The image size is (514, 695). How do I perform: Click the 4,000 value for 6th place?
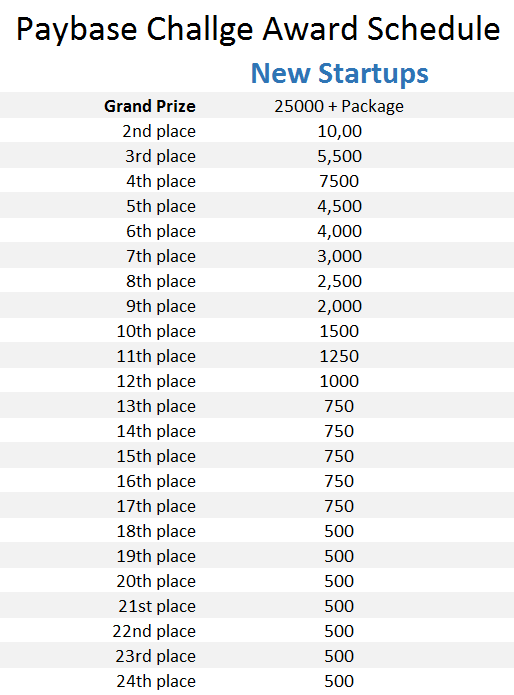pos(339,231)
